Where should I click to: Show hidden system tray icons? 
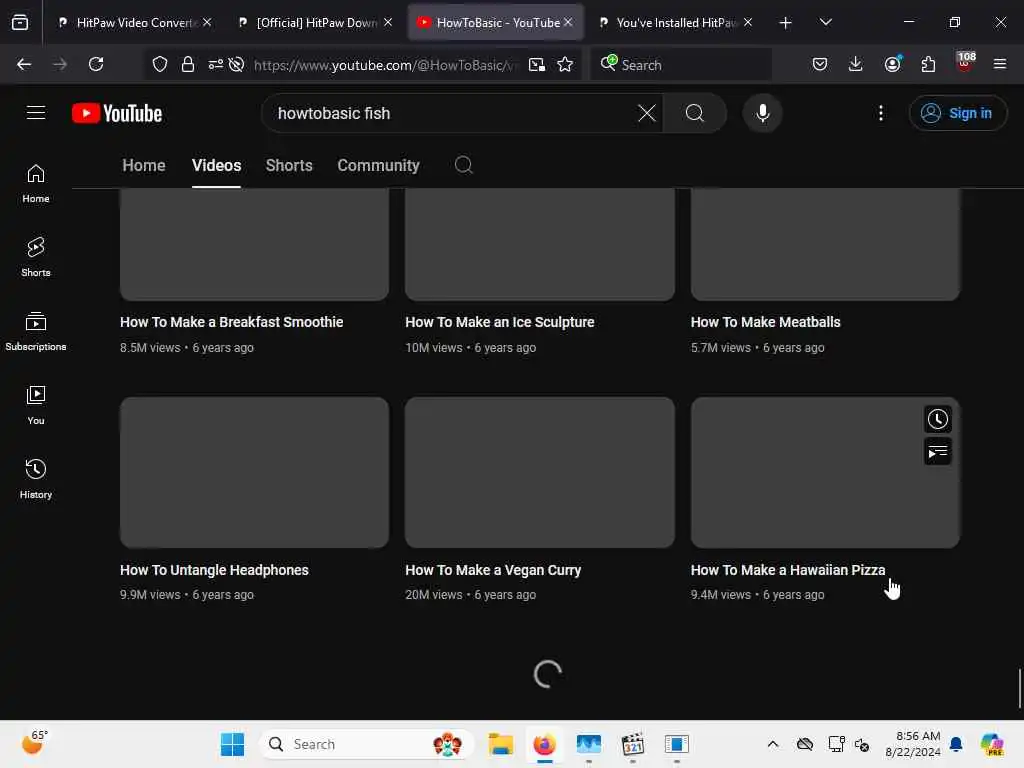[773, 744]
